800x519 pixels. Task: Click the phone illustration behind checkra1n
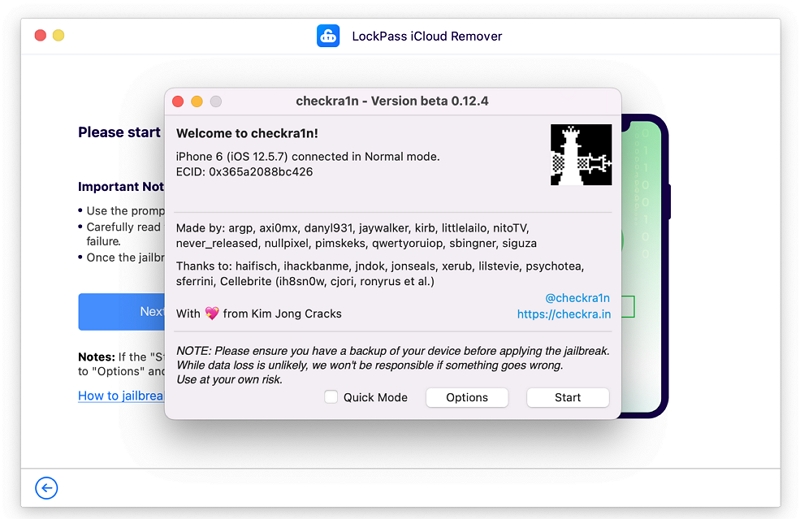(x=644, y=265)
